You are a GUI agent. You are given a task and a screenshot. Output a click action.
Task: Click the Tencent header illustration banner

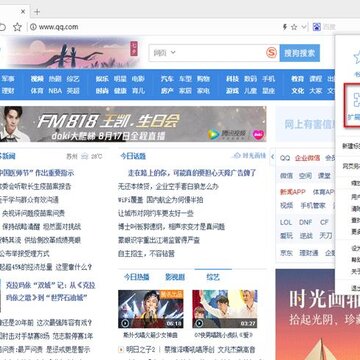(x=73, y=52)
